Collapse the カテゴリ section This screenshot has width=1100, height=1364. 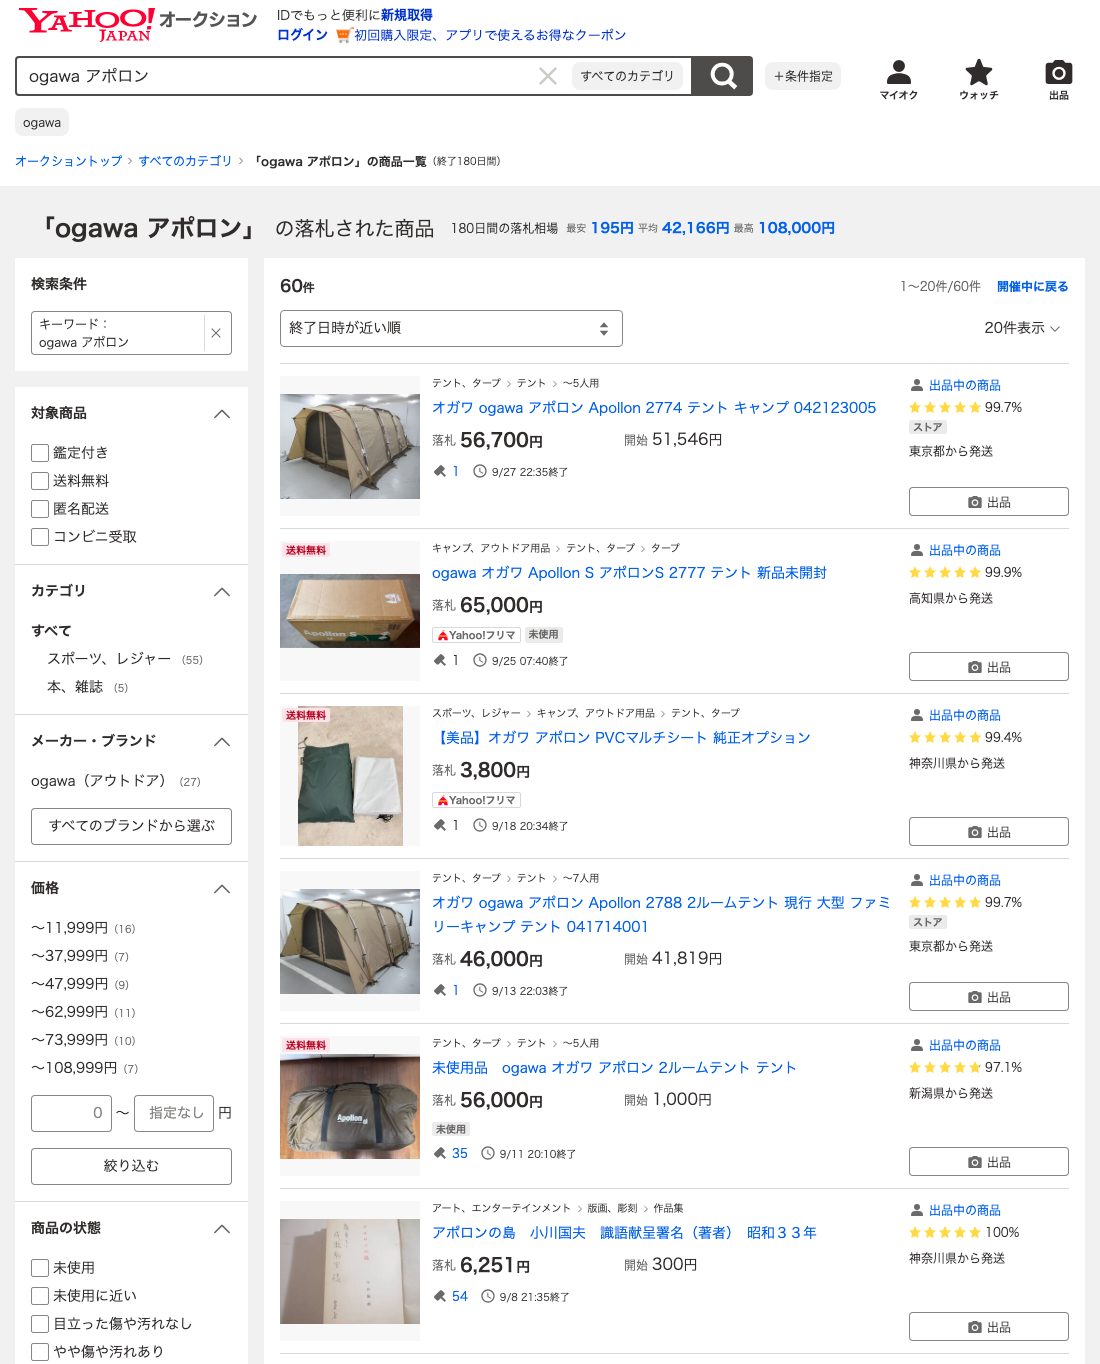click(222, 592)
